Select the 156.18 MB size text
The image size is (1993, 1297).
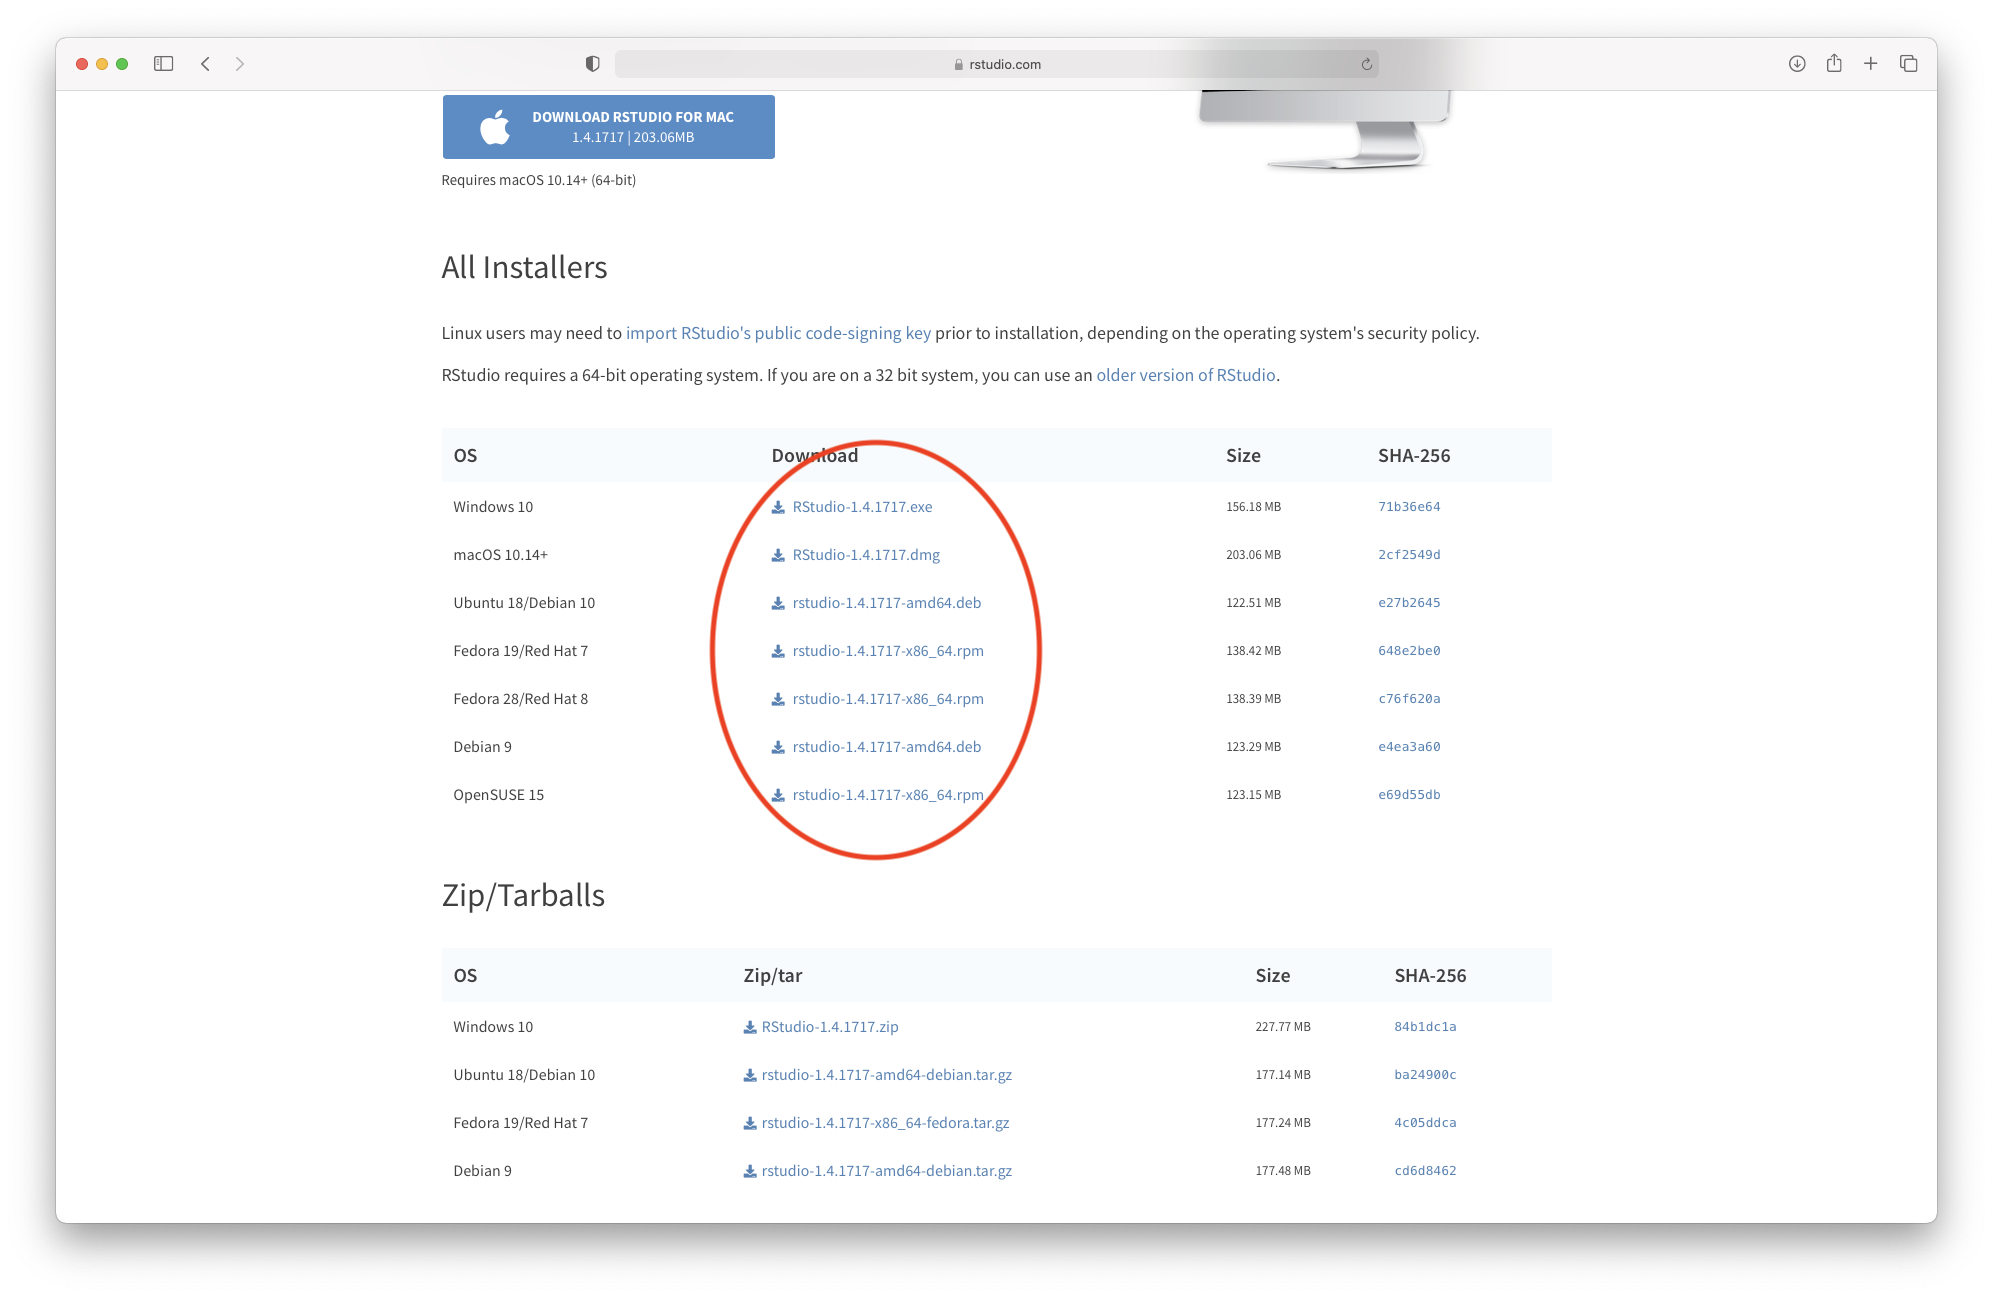[1253, 507]
